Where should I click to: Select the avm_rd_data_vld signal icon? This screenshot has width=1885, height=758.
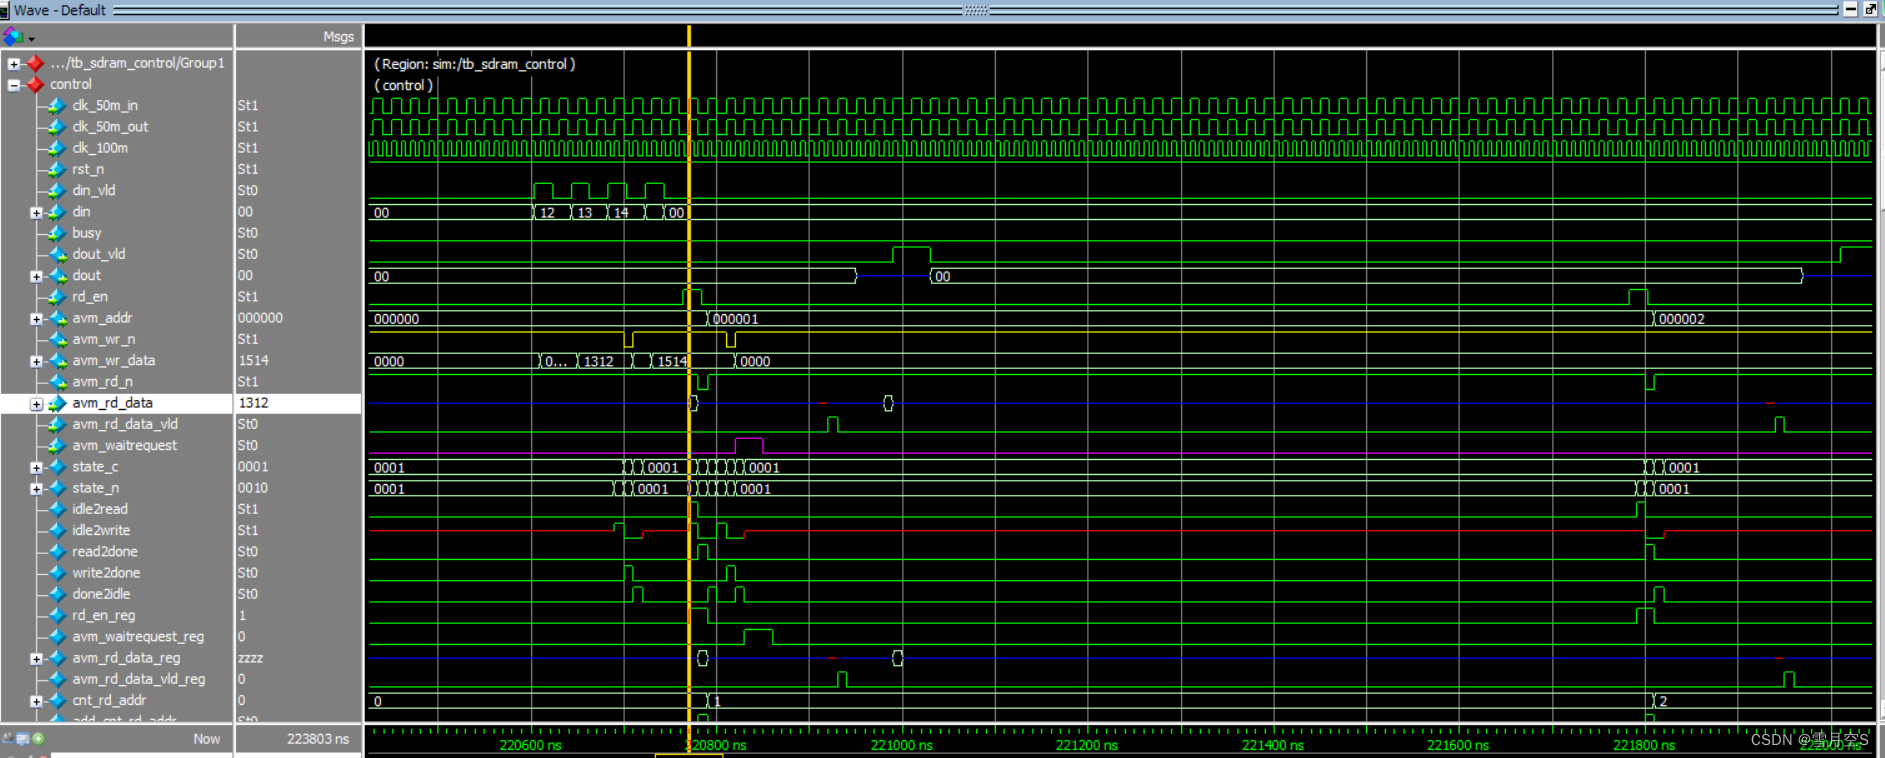pyautogui.click(x=57, y=425)
